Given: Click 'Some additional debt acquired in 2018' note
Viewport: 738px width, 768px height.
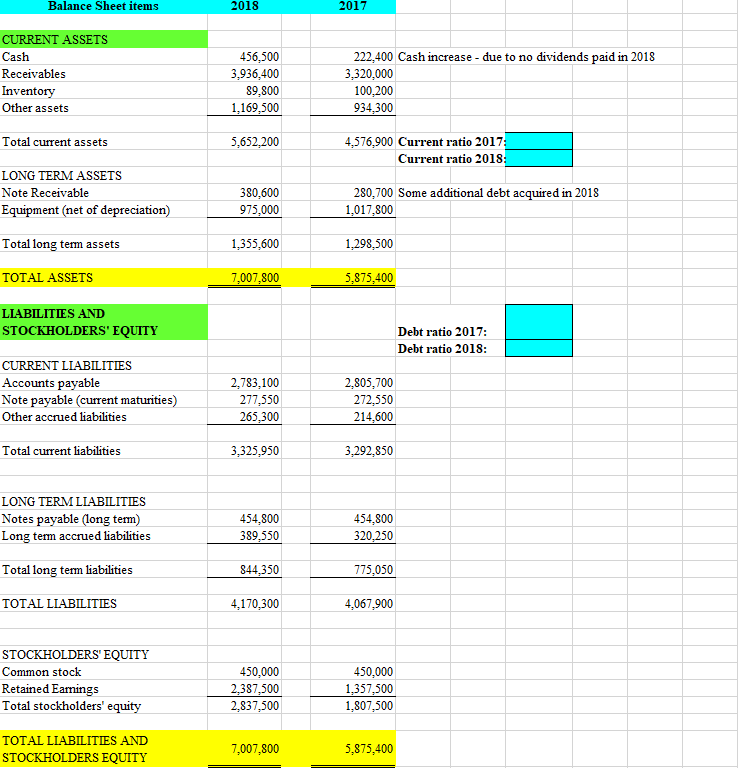Looking at the screenshot, I should 498,193.
